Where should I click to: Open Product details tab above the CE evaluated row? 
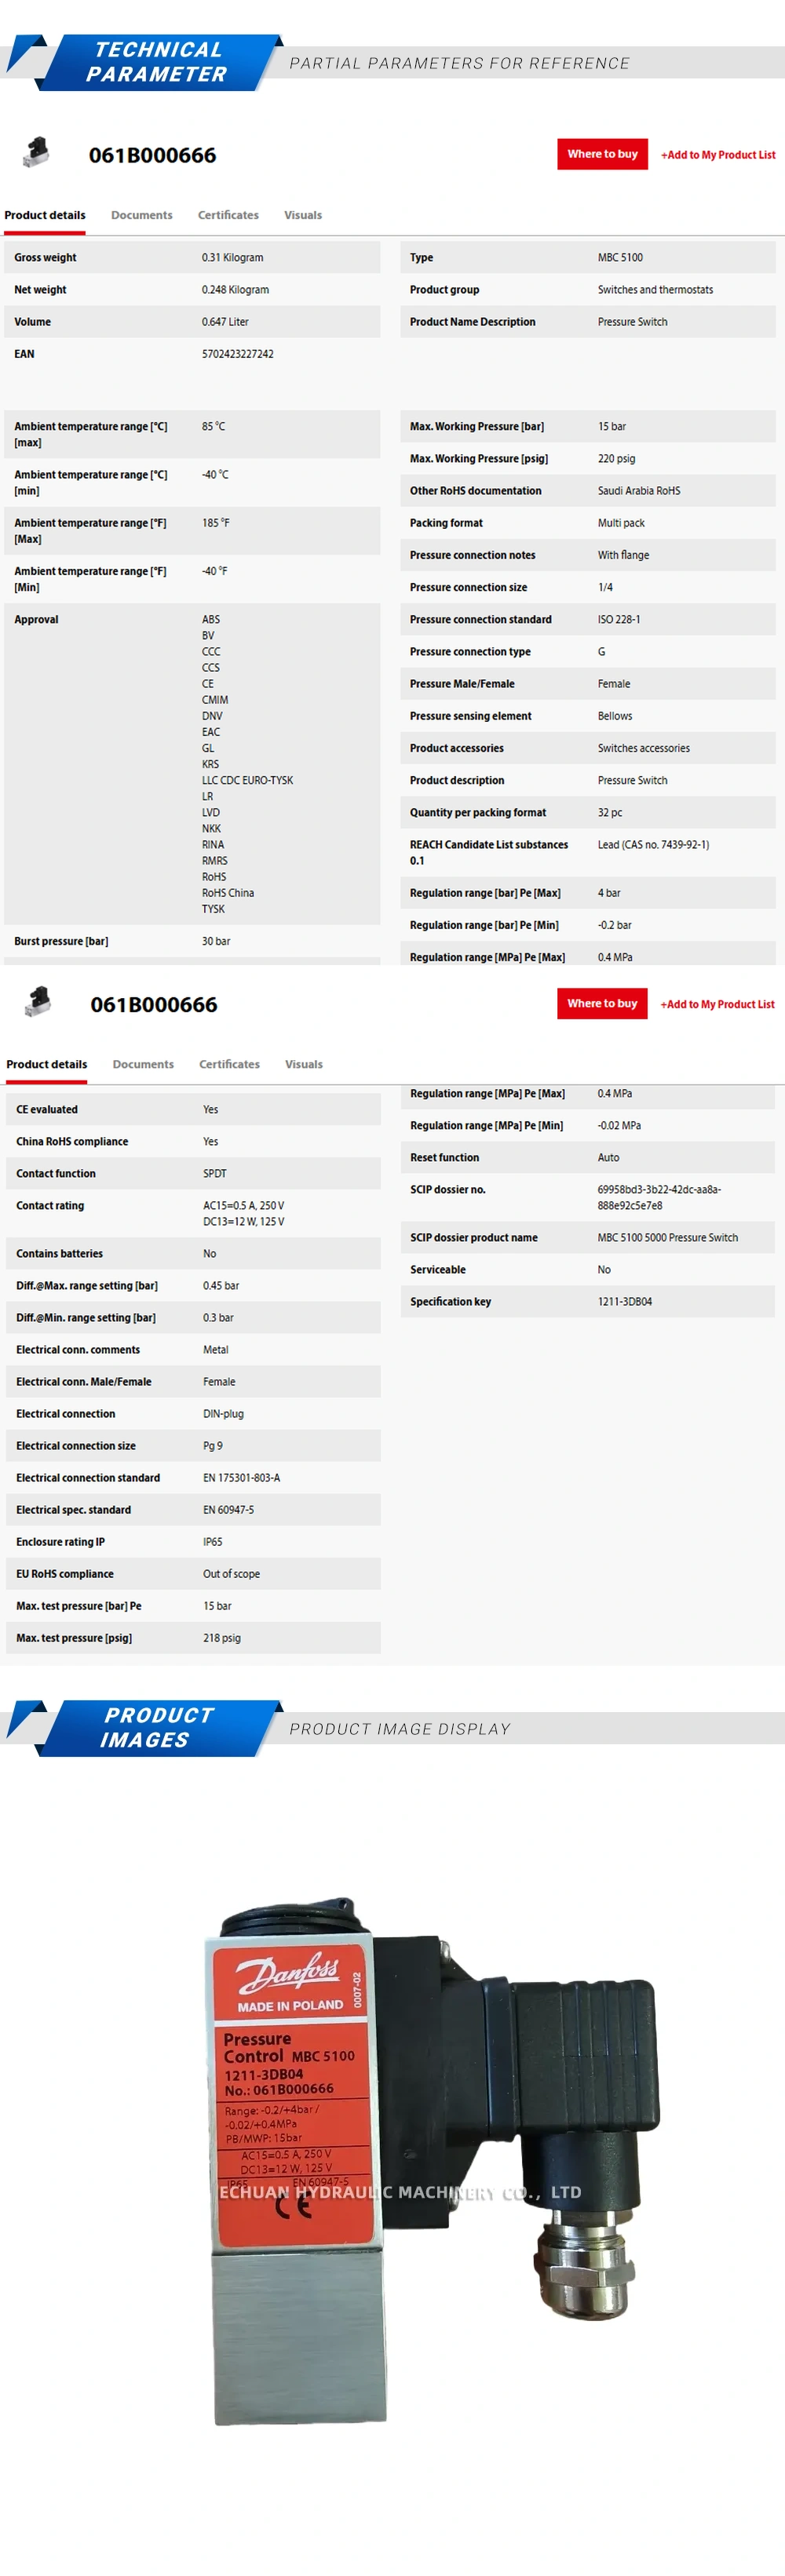[46, 1064]
